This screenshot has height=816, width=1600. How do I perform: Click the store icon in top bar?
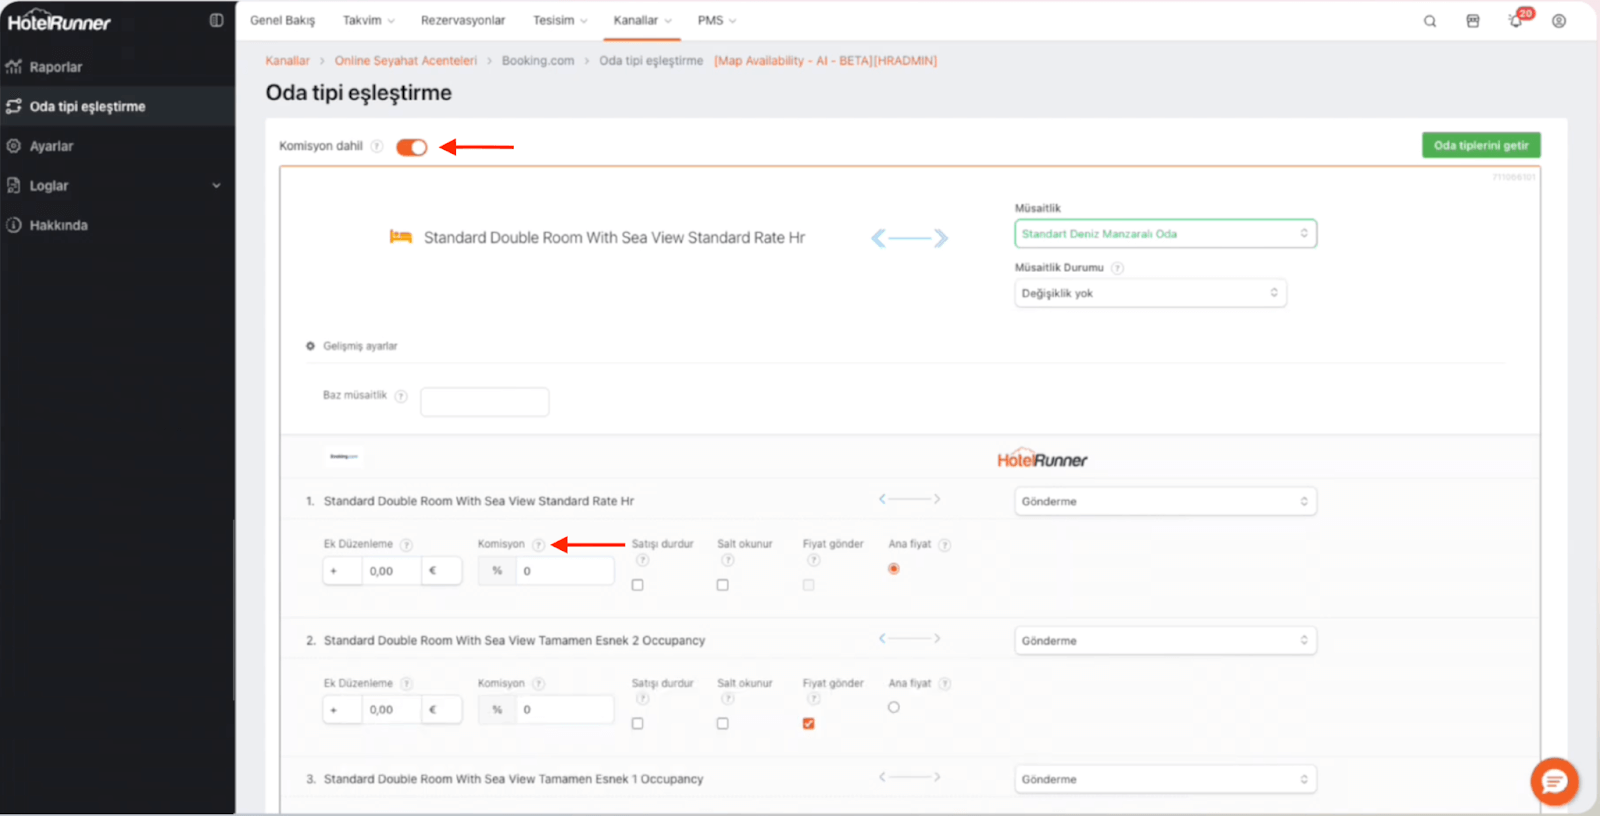click(x=1473, y=21)
